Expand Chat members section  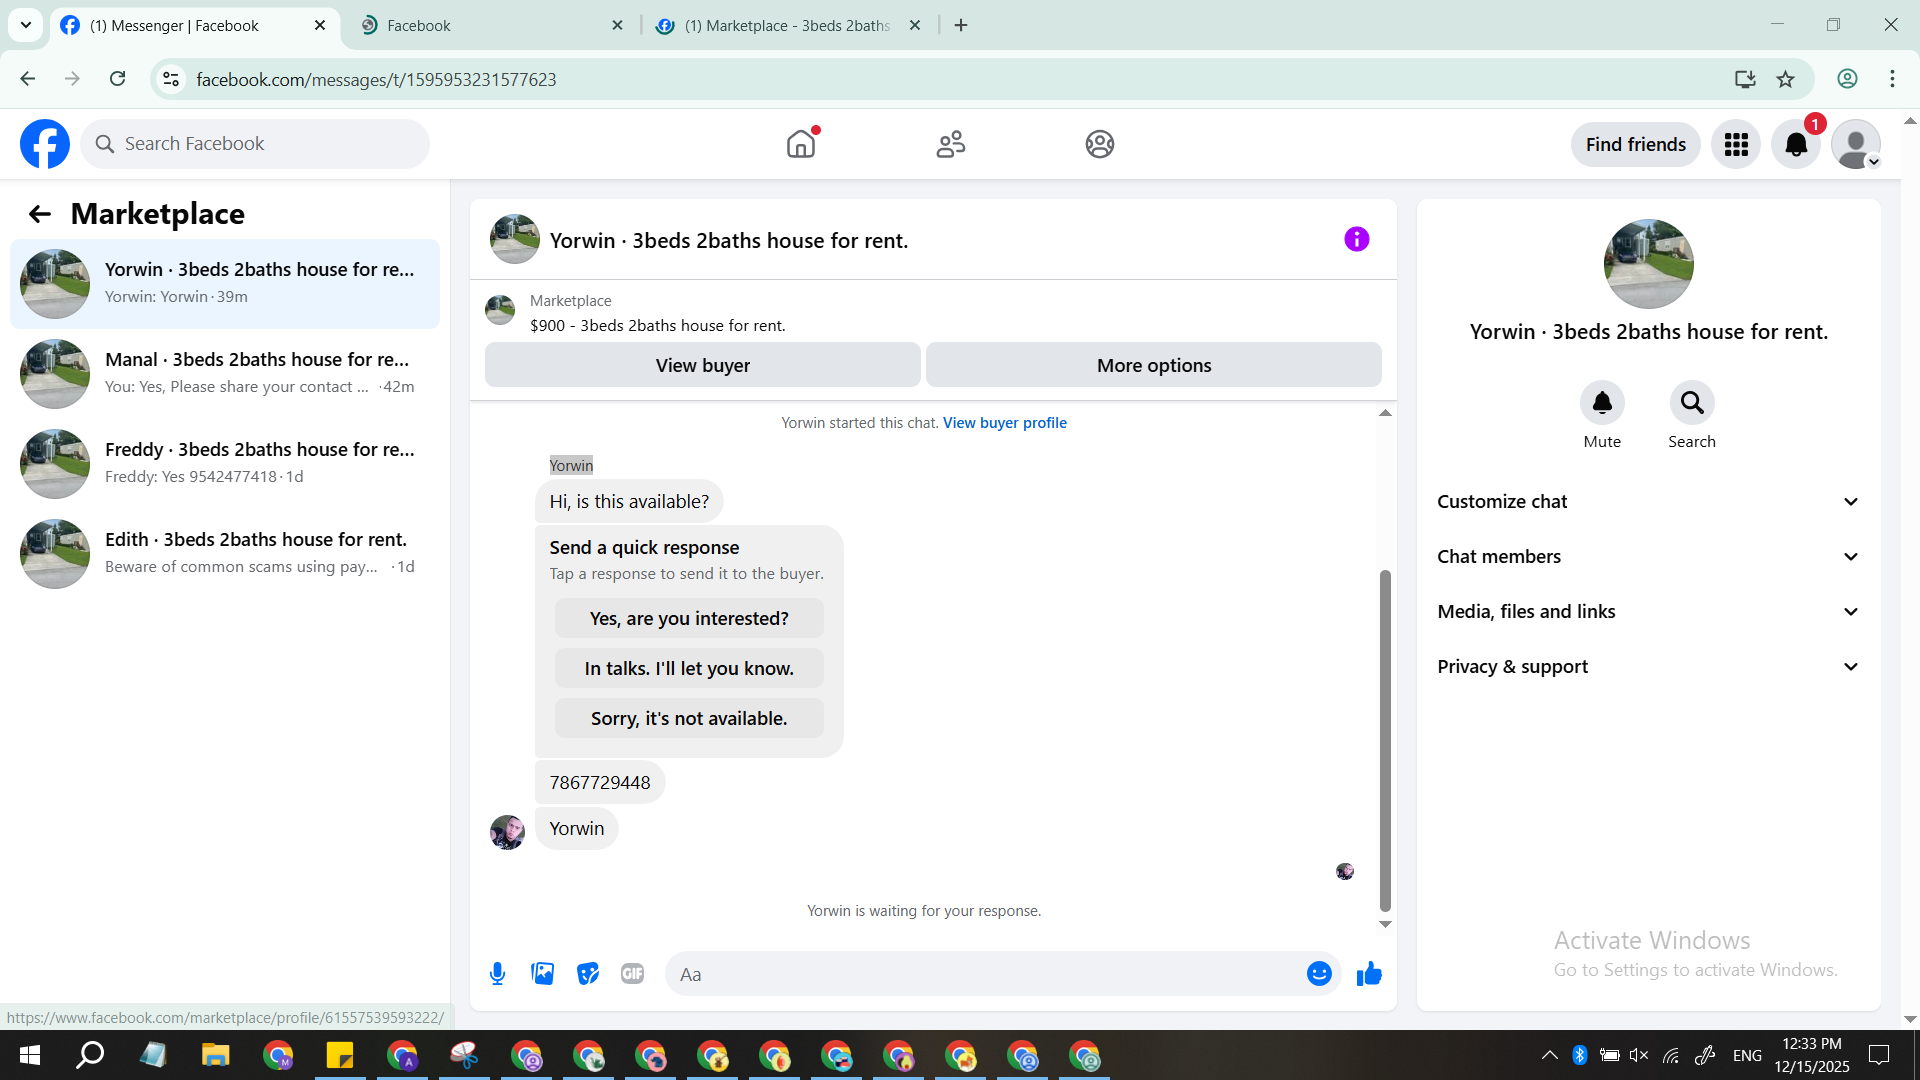tap(1648, 557)
